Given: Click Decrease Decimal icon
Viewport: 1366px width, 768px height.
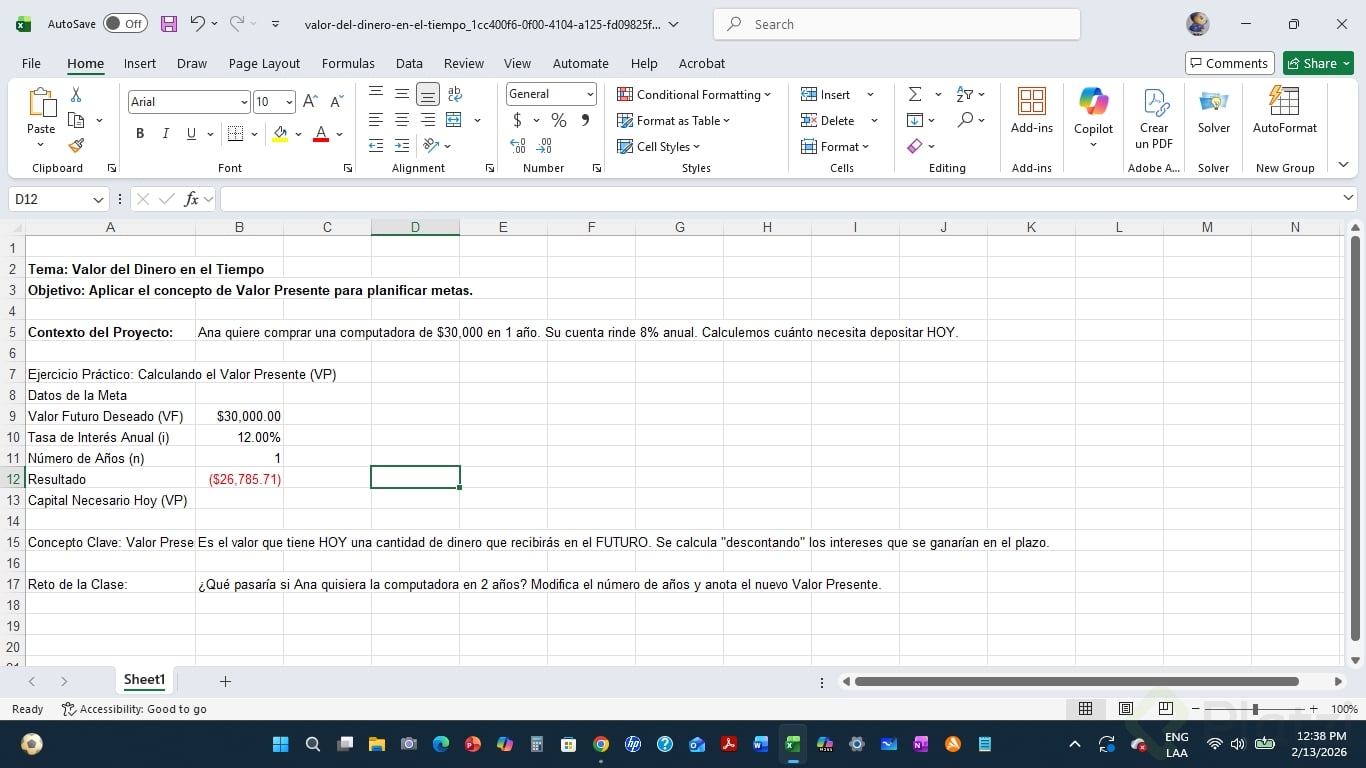Looking at the screenshot, I should click(545, 146).
